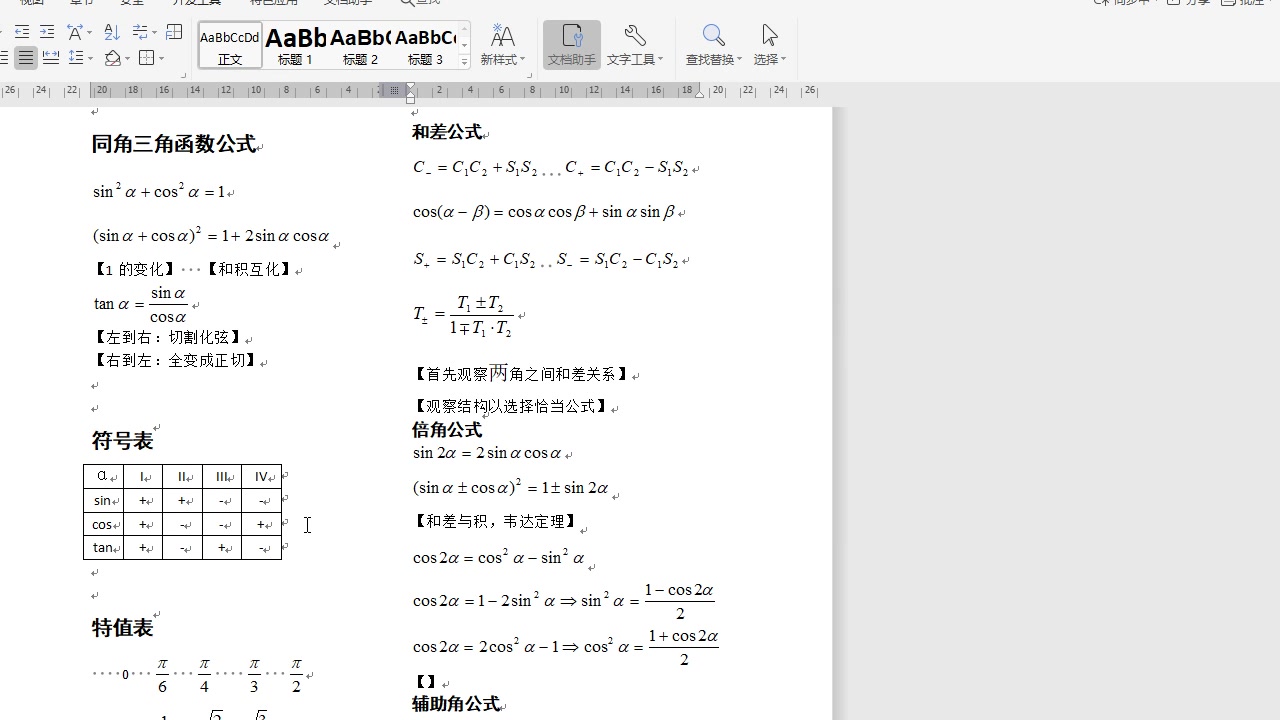Click the table header cell III
The image size is (1280, 720).
[222, 477]
